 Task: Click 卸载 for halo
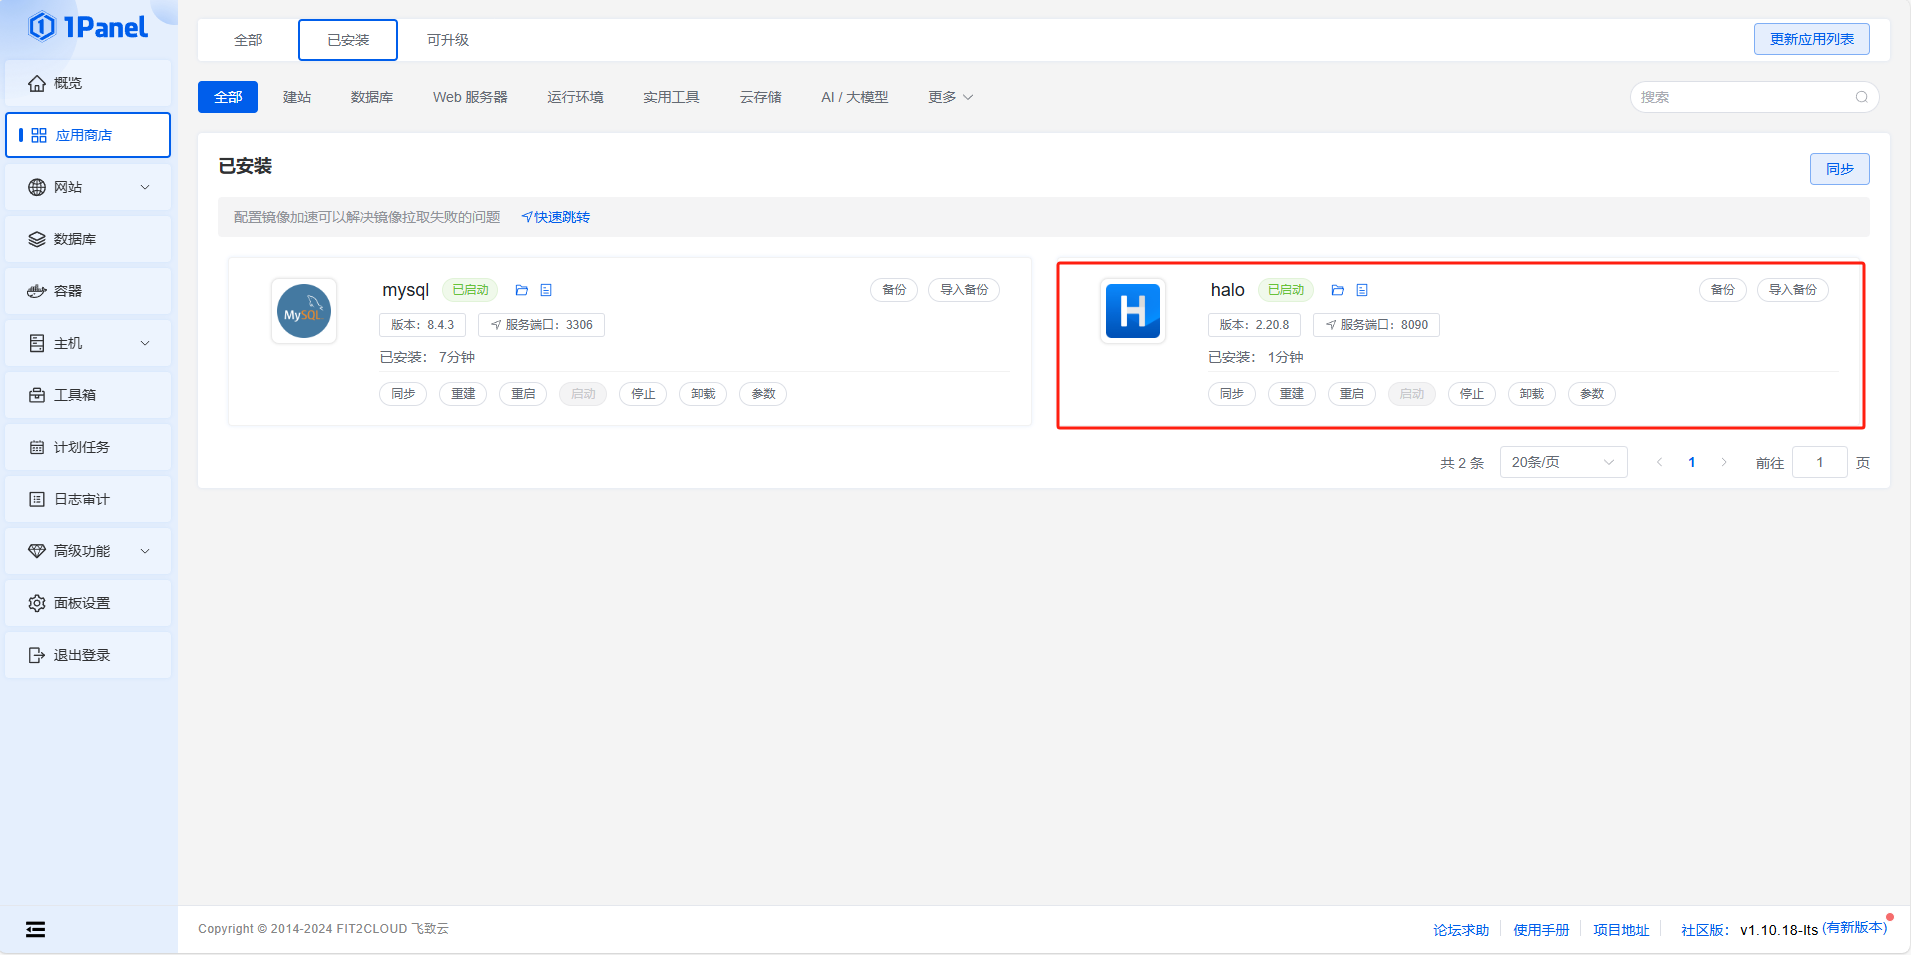1532,394
